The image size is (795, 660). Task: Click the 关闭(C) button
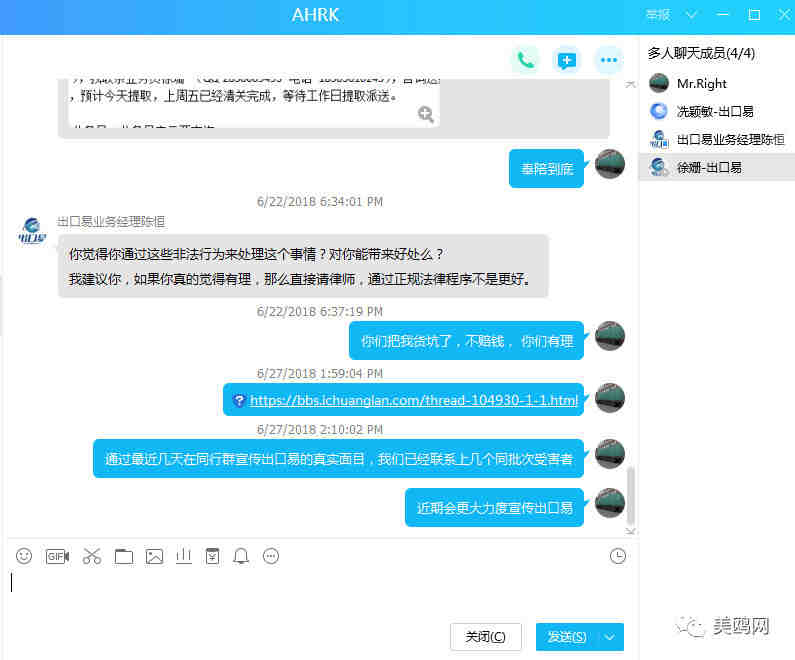[486, 637]
